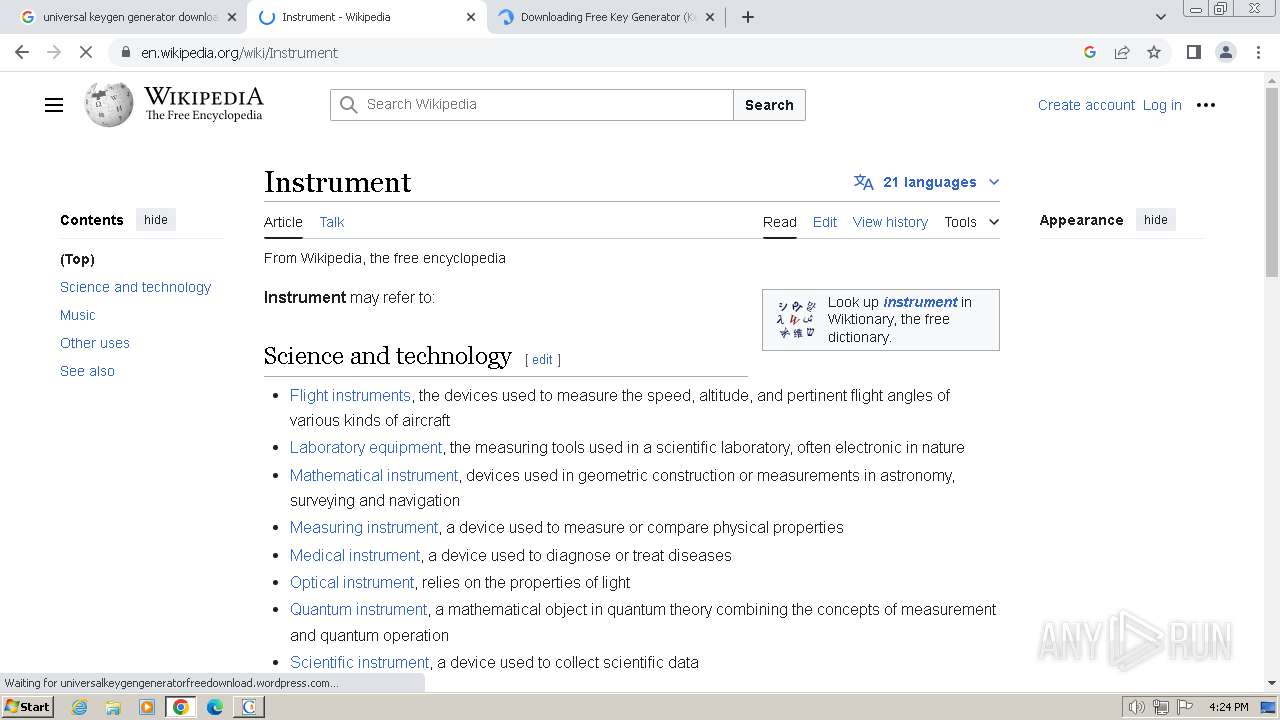Image resolution: width=1280 pixels, height=720 pixels.
Task: Open the tab search chevron dropdown
Action: [1161, 17]
